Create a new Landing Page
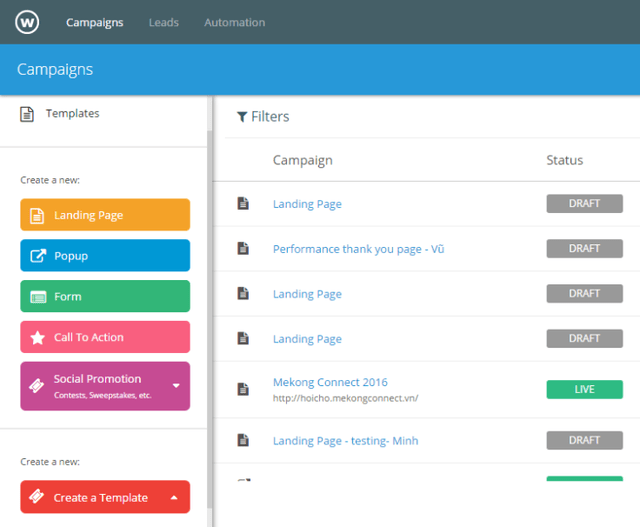Image resolution: width=640 pixels, height=527 pixels. click(105, 215)
